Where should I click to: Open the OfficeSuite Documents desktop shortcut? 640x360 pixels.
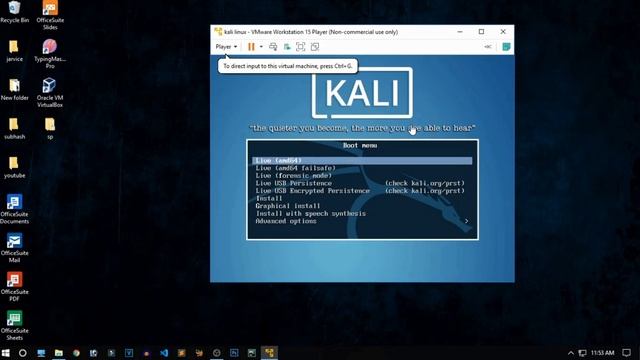(x=14, y=209)
